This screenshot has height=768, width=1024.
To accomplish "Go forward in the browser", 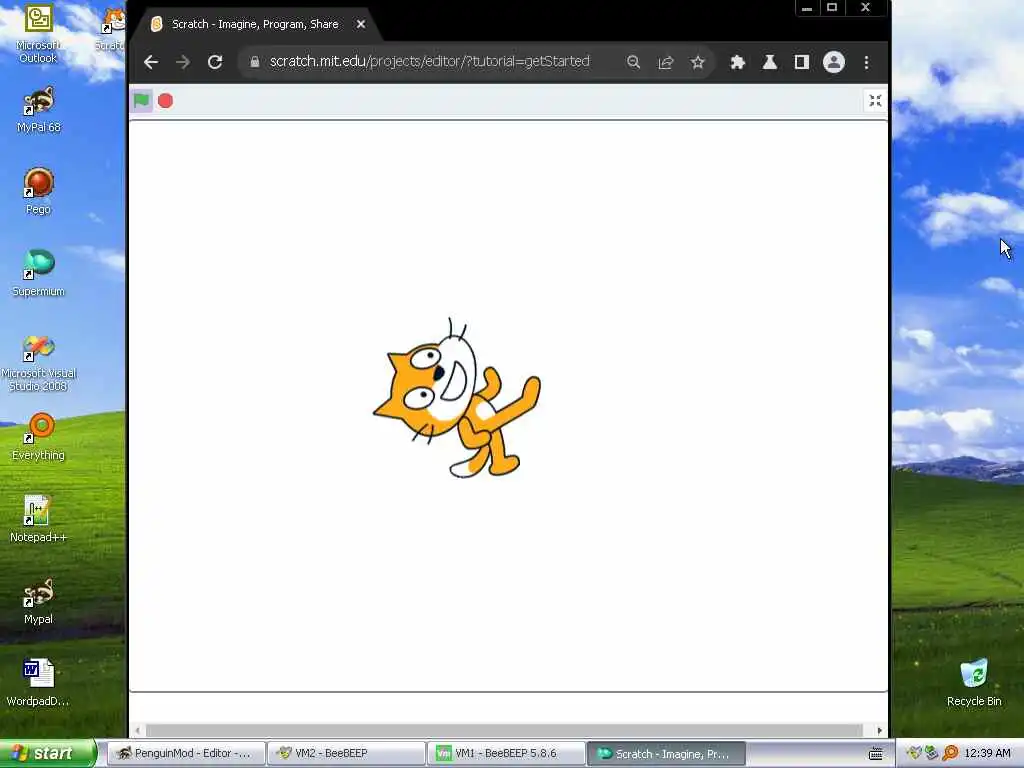I will click(183, 62).
